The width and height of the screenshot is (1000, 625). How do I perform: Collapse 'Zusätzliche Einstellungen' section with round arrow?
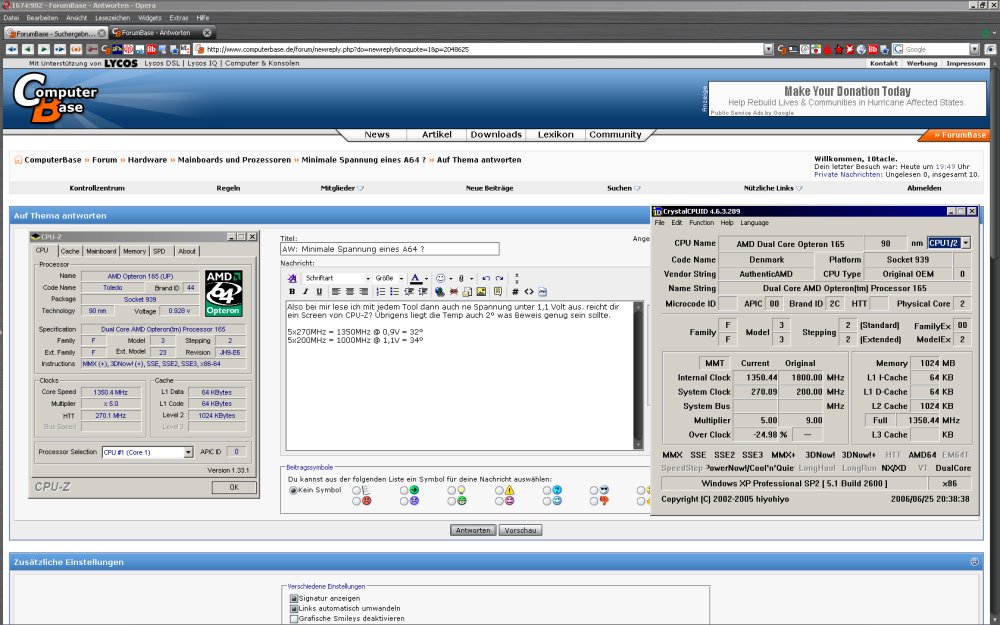[x=974, y=562]
